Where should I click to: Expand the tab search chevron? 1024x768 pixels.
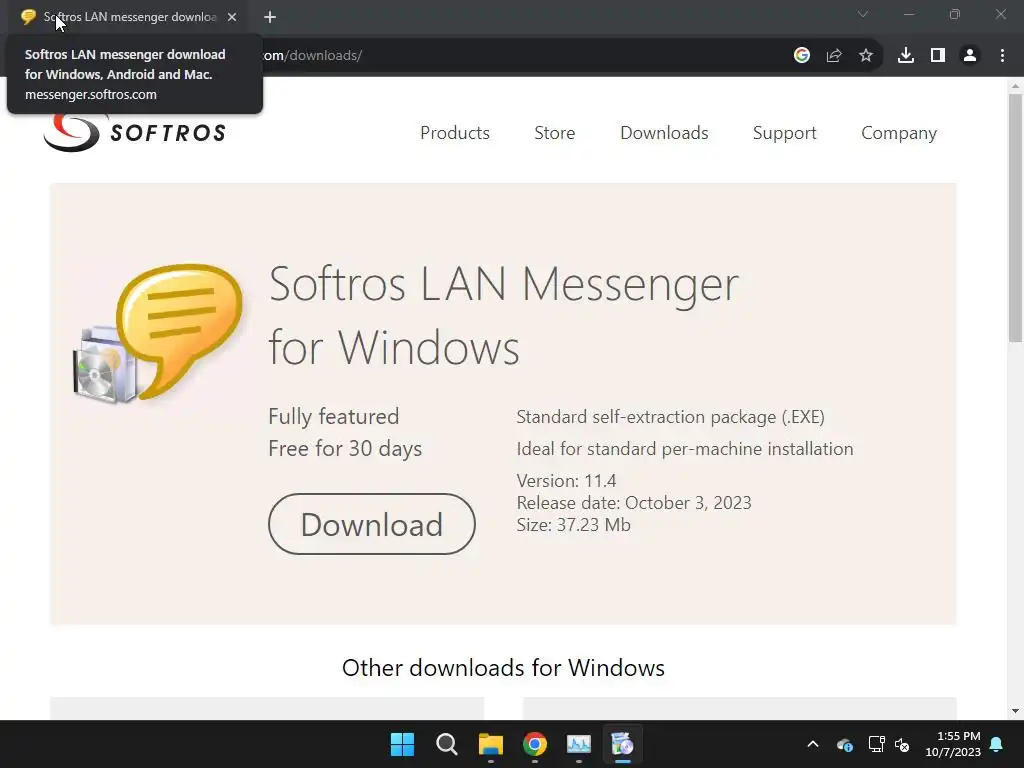(863, 14)
